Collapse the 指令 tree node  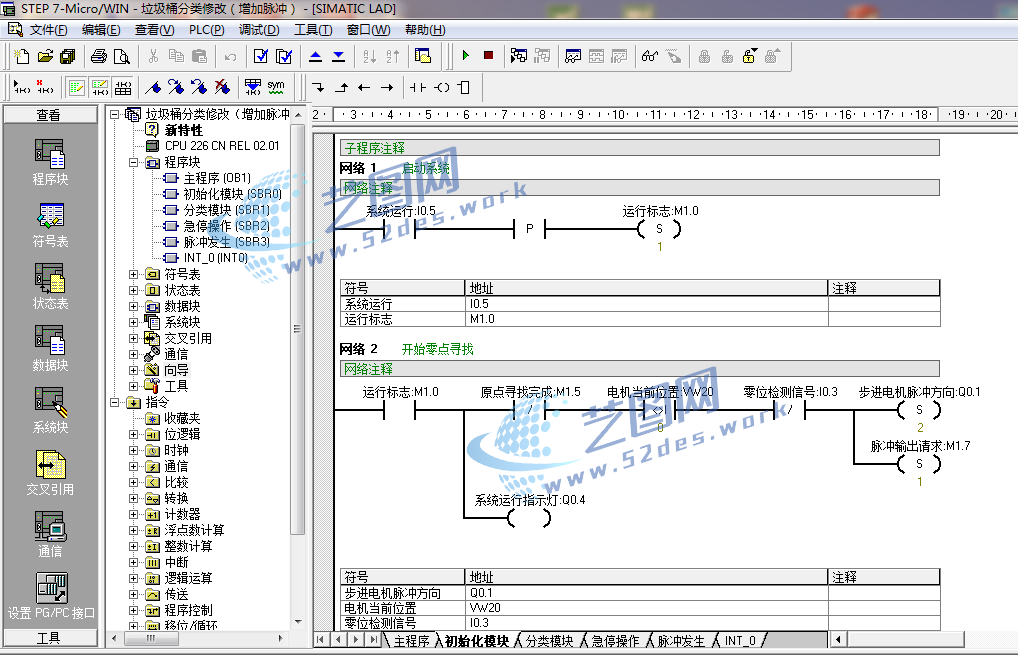click(115, 402)
